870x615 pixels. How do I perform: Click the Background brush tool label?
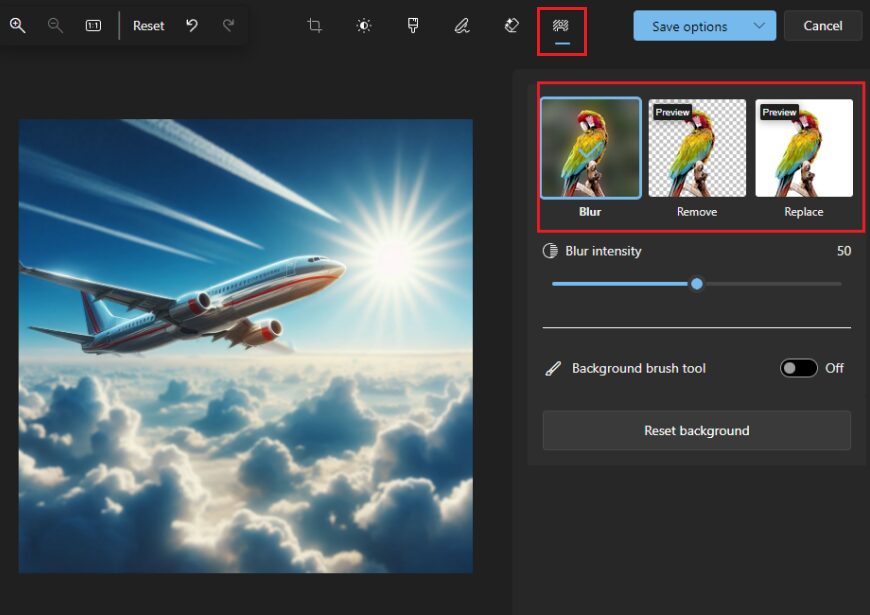pyautogui.click(x=639, y=368)
